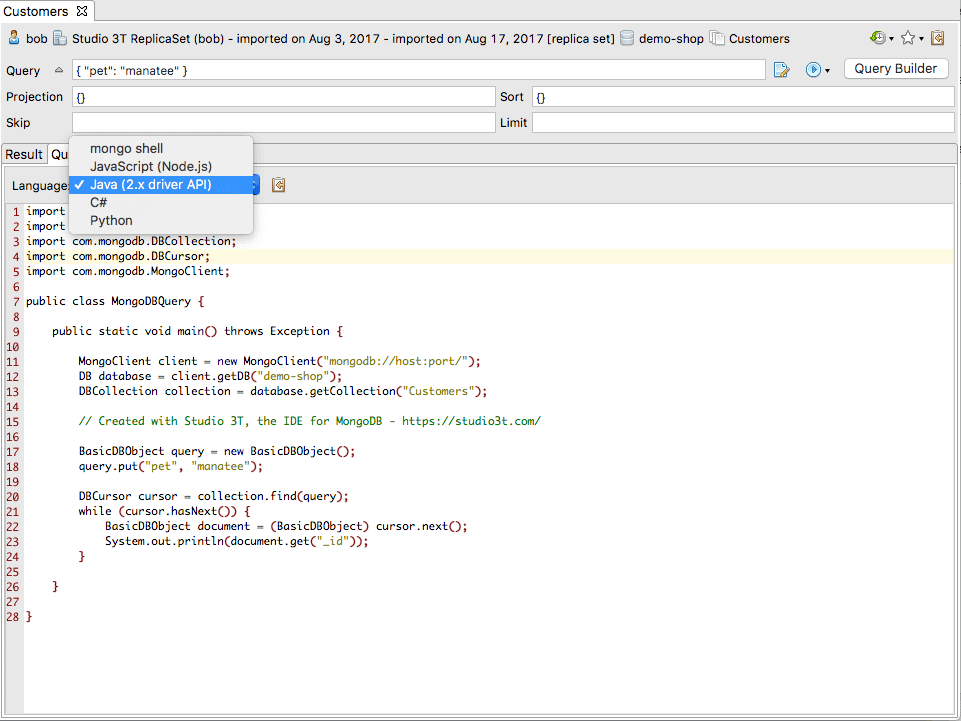Click the Query Builder button
961x721 pixels.
896,69
